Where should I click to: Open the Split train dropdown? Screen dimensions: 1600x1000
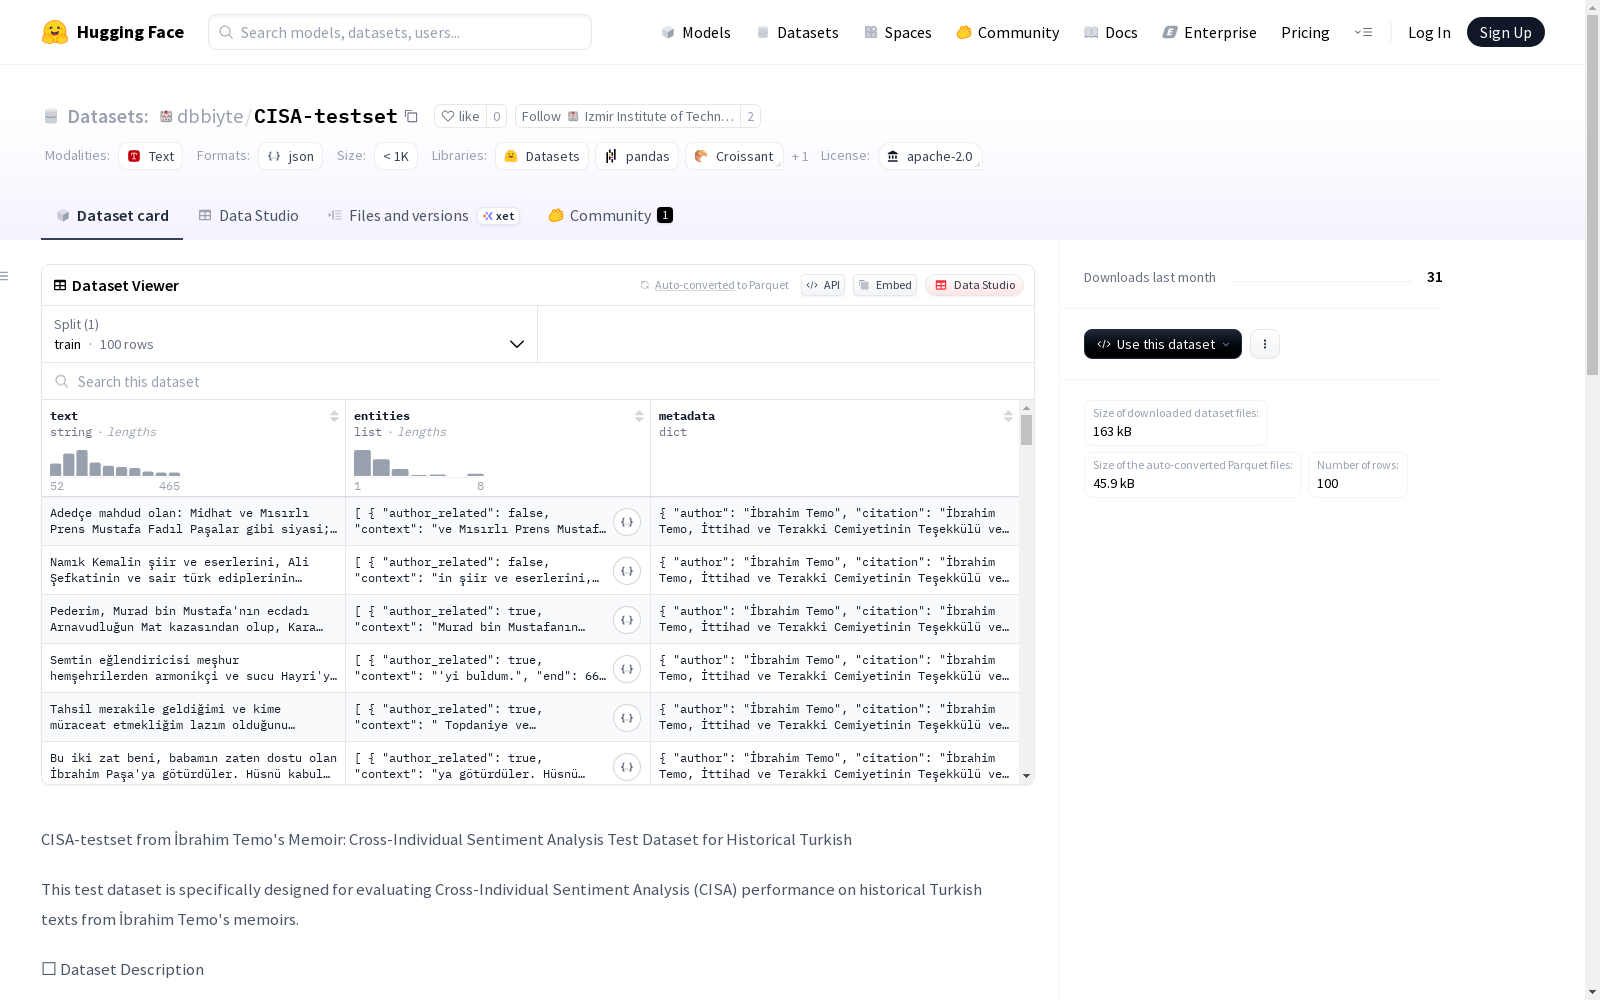click(x=290, y=334)
